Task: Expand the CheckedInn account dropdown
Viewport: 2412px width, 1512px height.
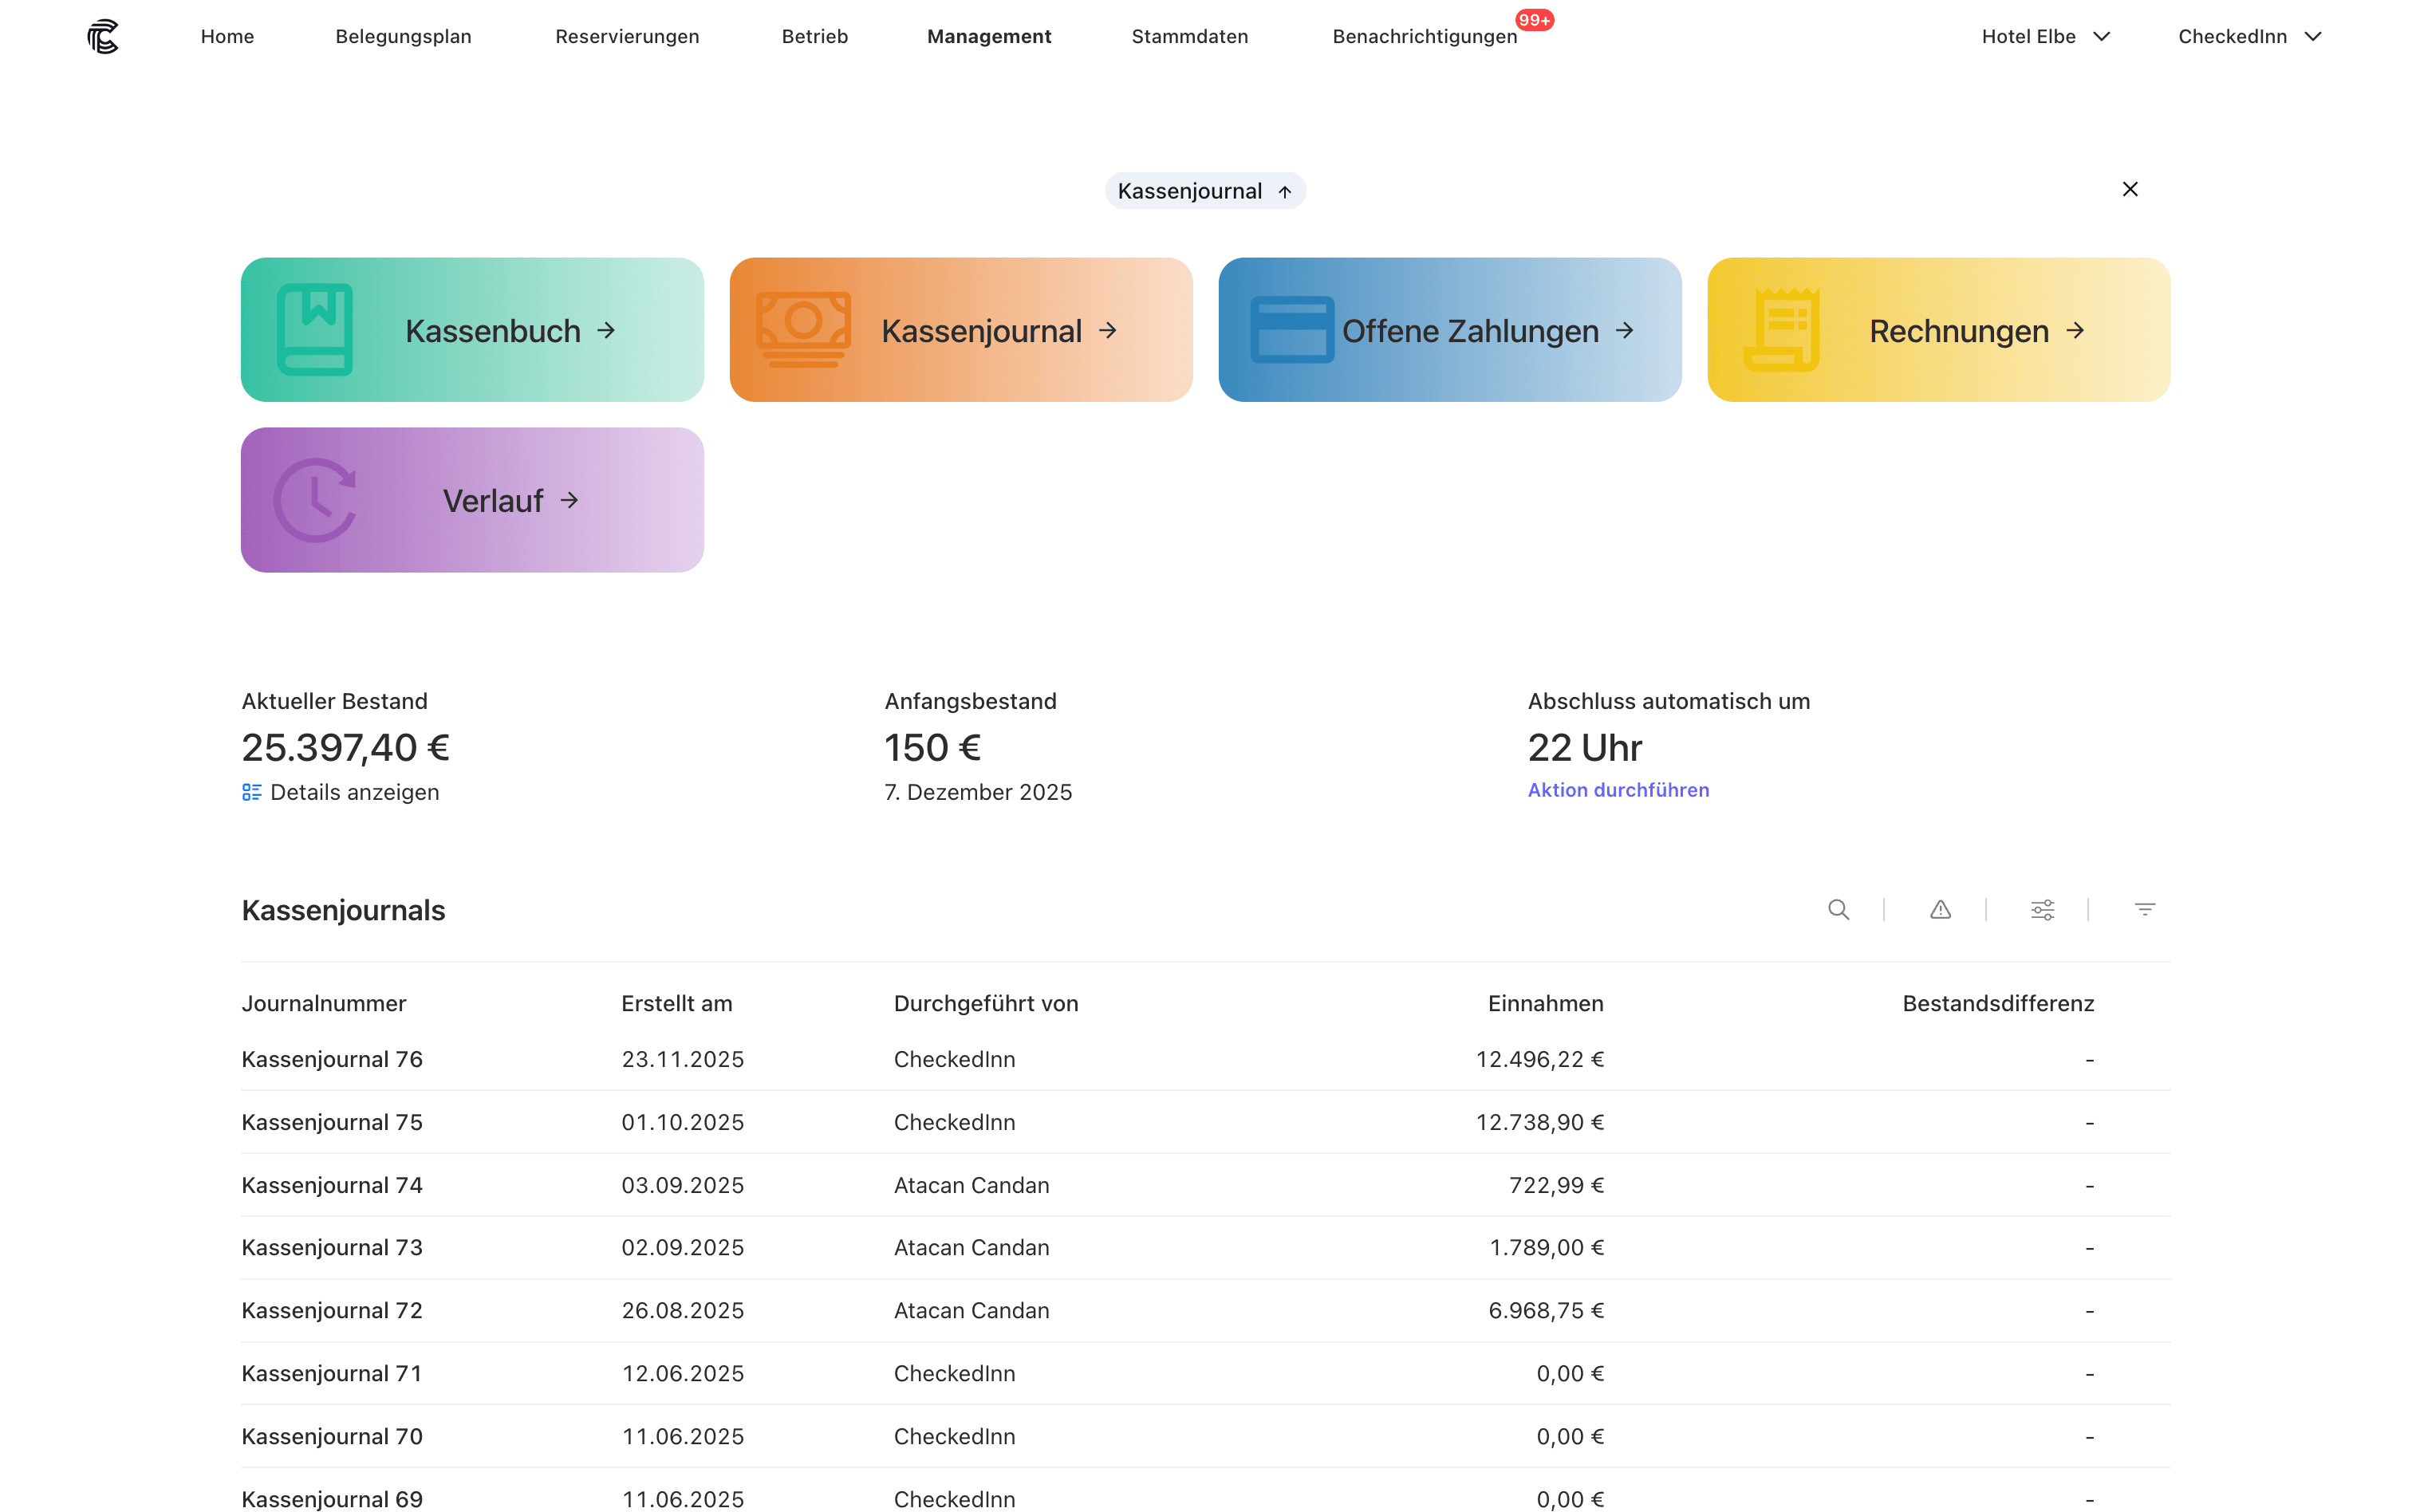Action: [x=2249, y=36]
